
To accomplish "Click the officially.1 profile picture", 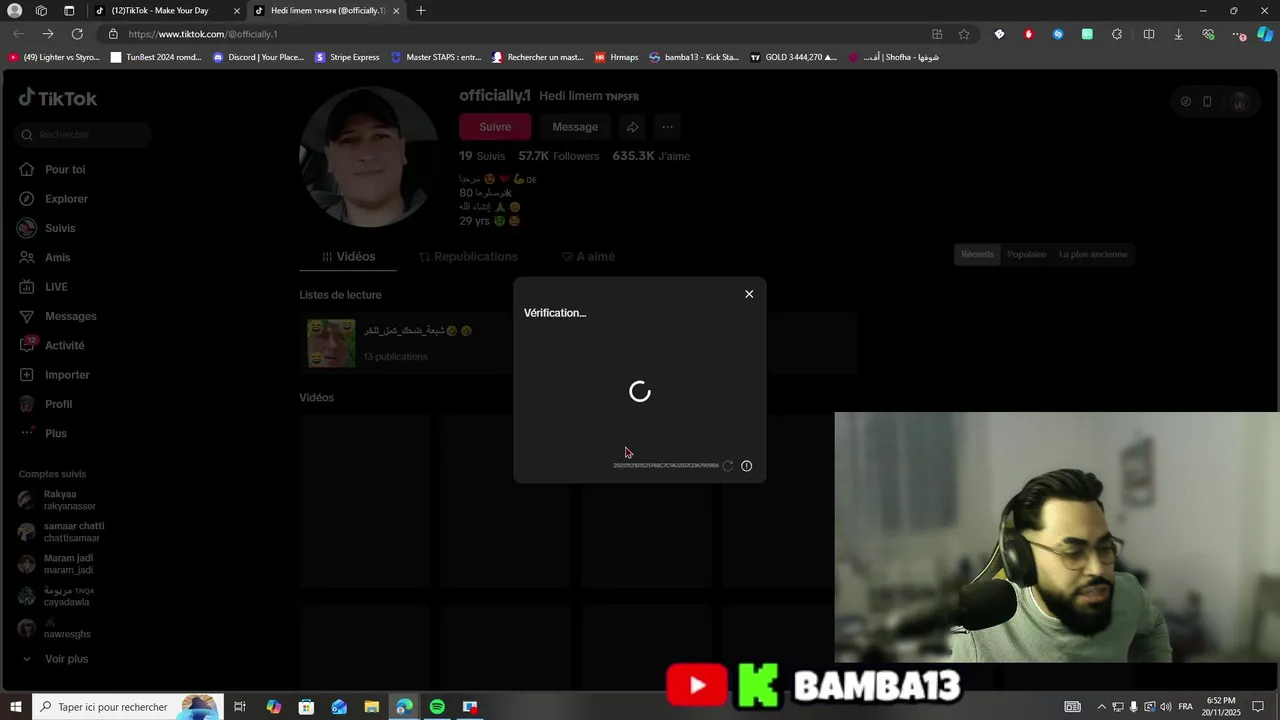I will pos(369,156).
